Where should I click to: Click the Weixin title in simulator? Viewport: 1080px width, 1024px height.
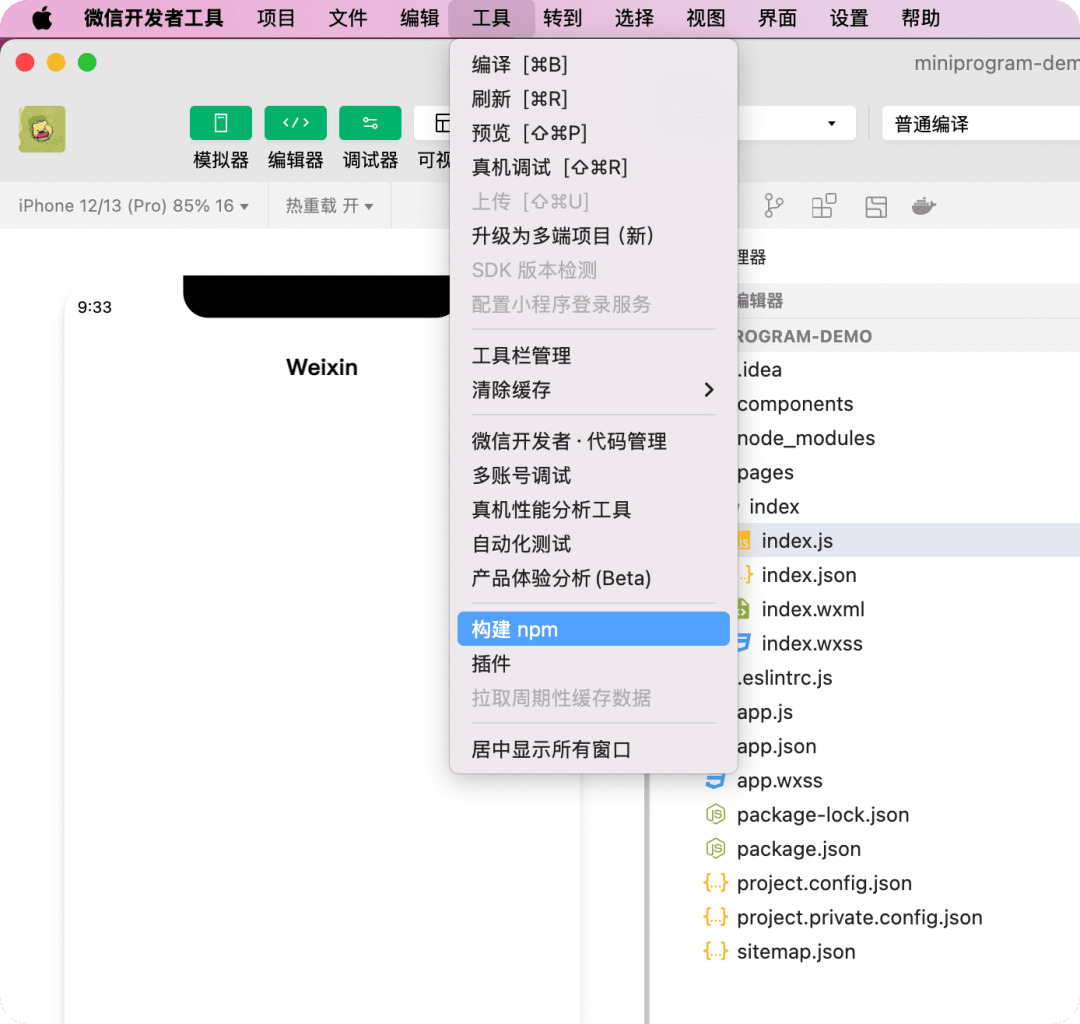click(x=322, y=367)
